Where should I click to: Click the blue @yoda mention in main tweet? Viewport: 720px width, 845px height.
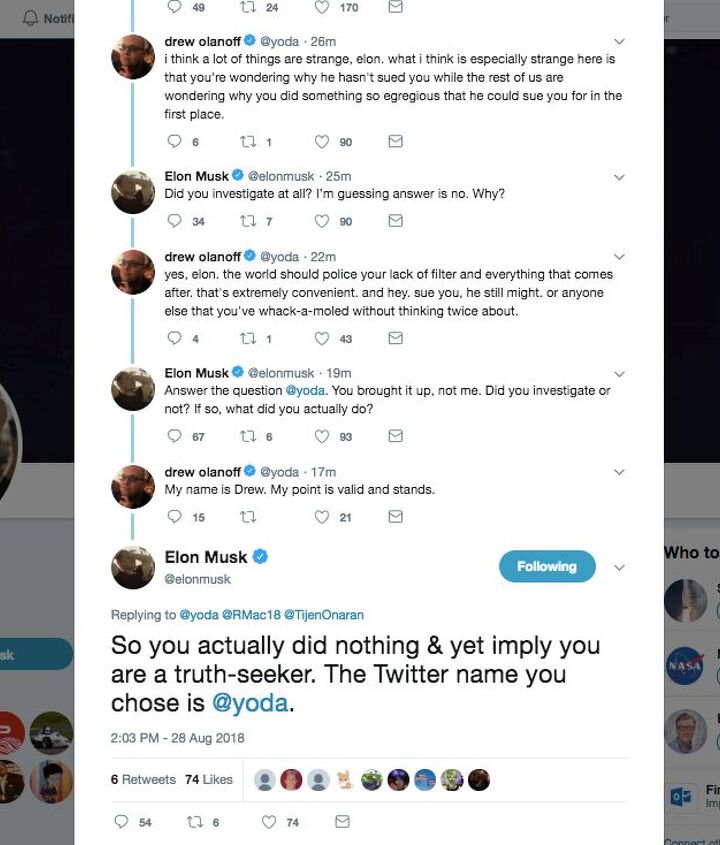(250, 702)
